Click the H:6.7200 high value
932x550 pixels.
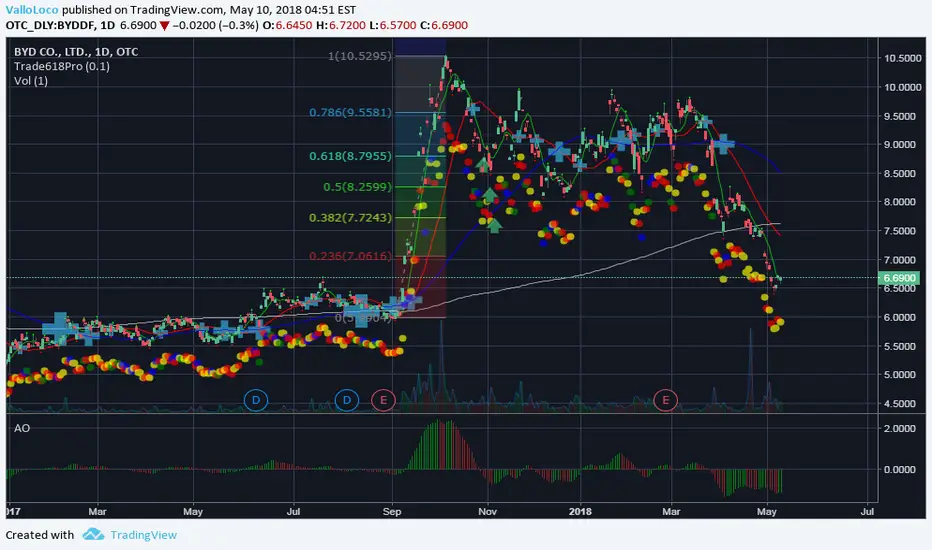pyautogui.click(x=341, y=26)
